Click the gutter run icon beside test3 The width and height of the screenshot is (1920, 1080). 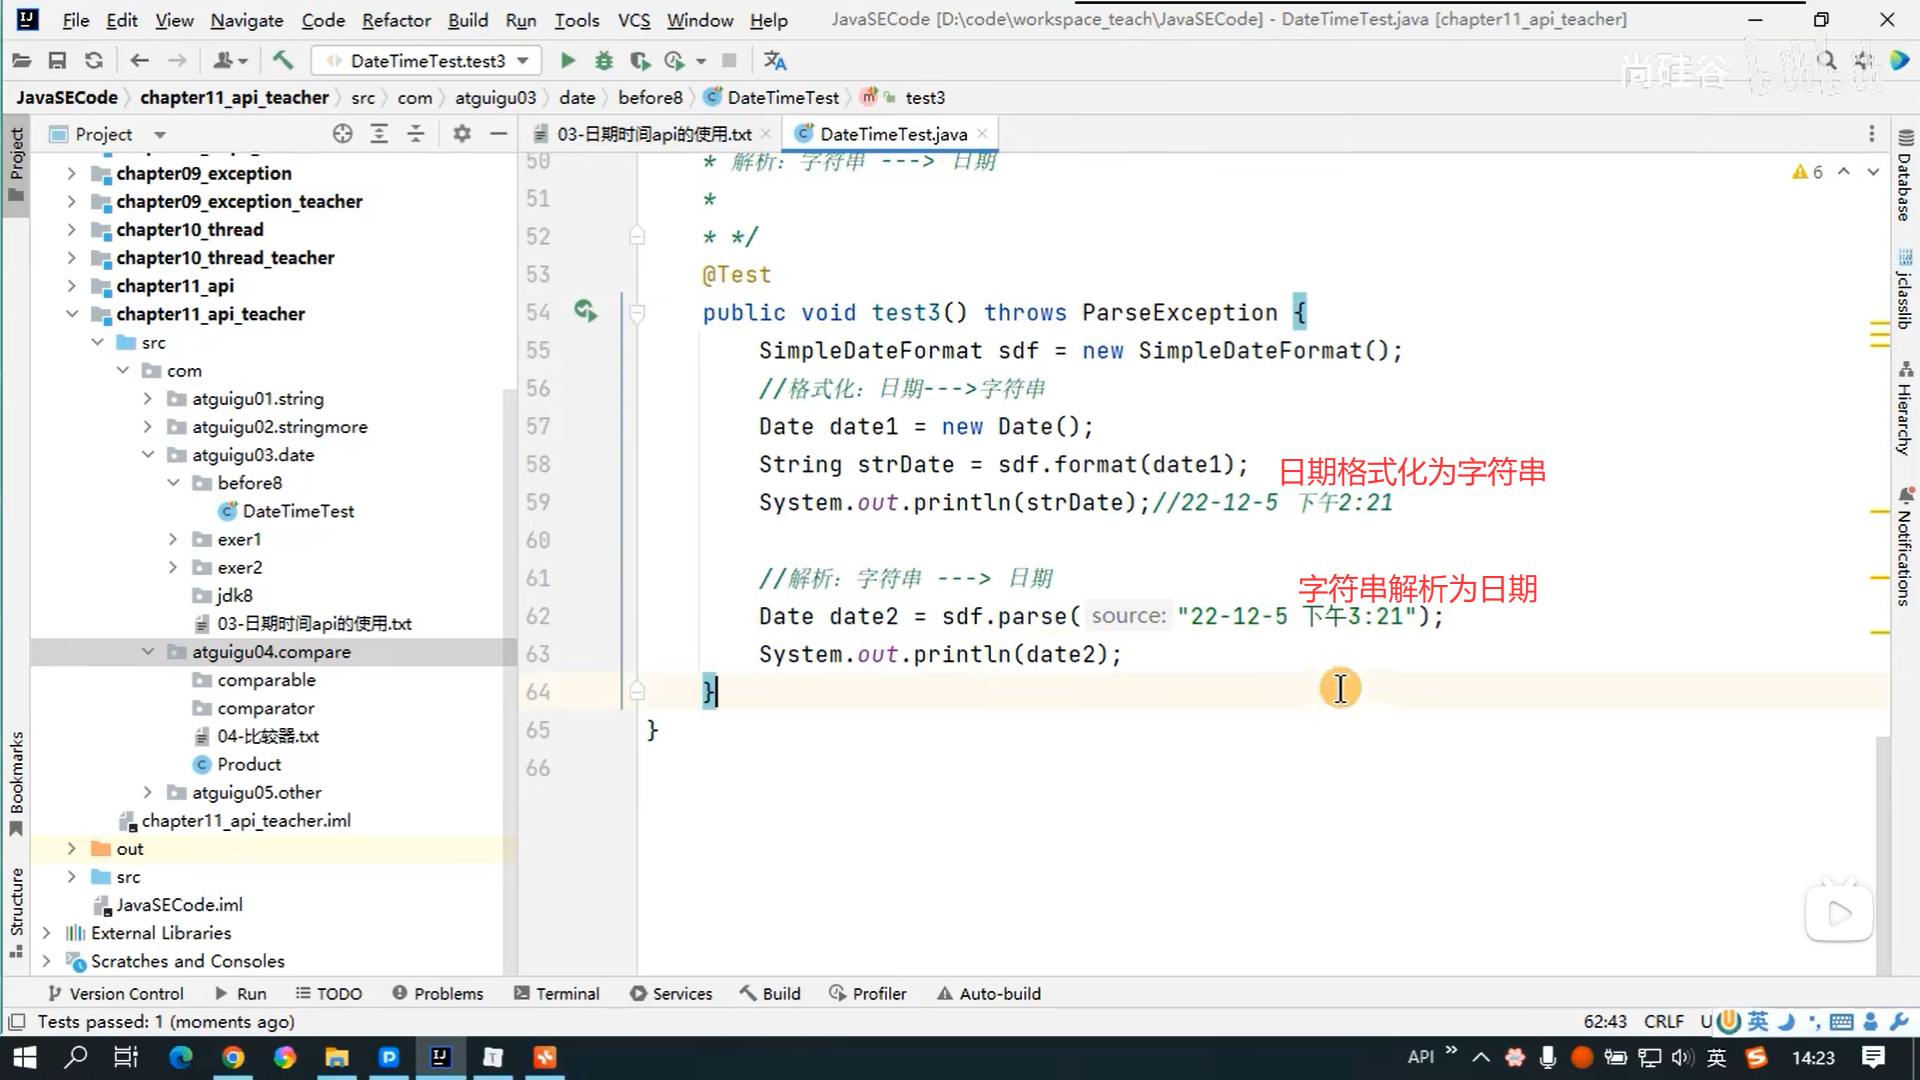click(585, 312)
